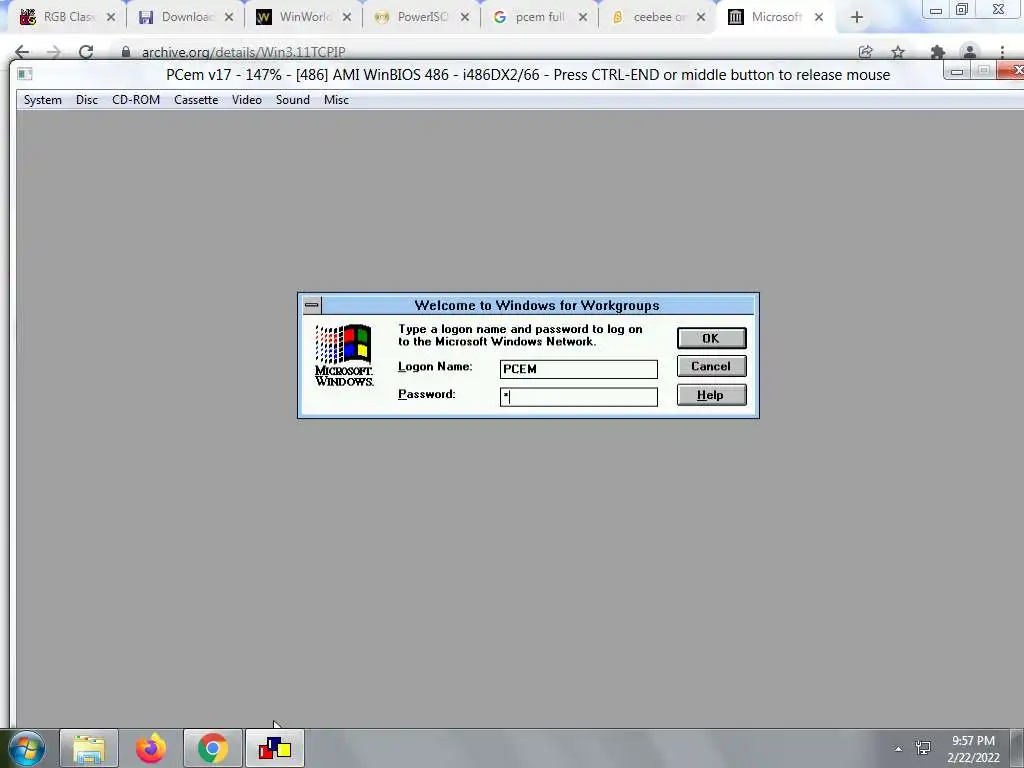Click the PCem window system icon
Viewport: 1024px width, 768px height.
25,74
